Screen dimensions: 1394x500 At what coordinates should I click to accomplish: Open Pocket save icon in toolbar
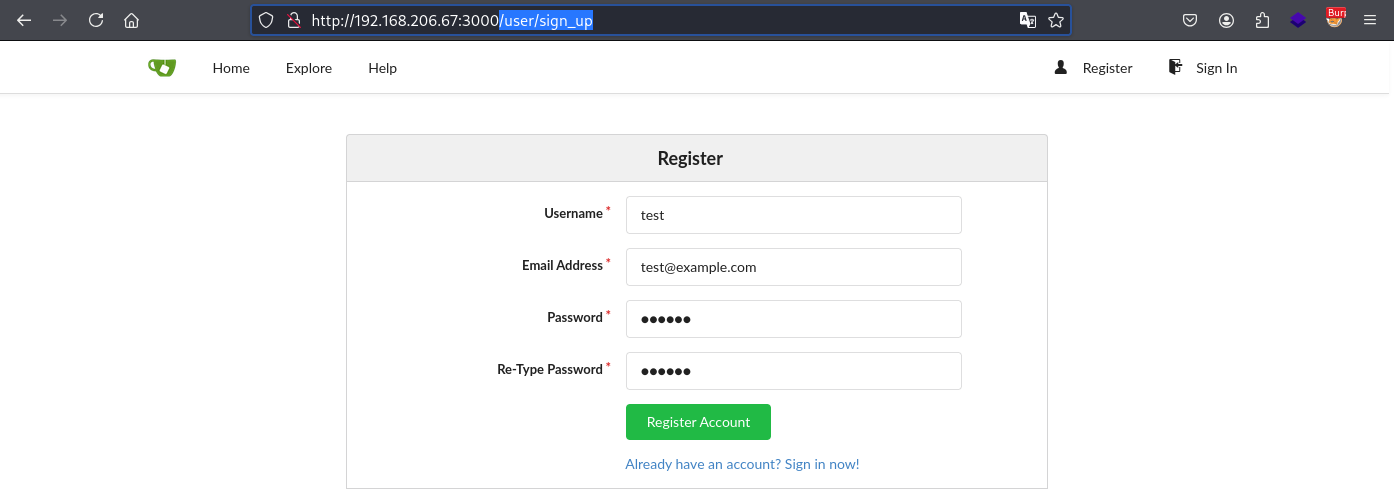click(x=1190, y=20)
